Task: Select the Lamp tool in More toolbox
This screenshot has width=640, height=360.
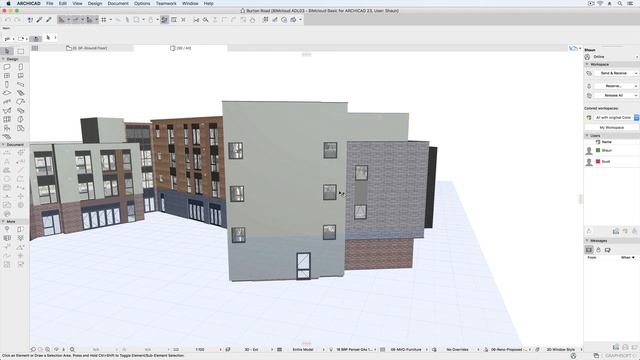Action: tap(7, 229)
